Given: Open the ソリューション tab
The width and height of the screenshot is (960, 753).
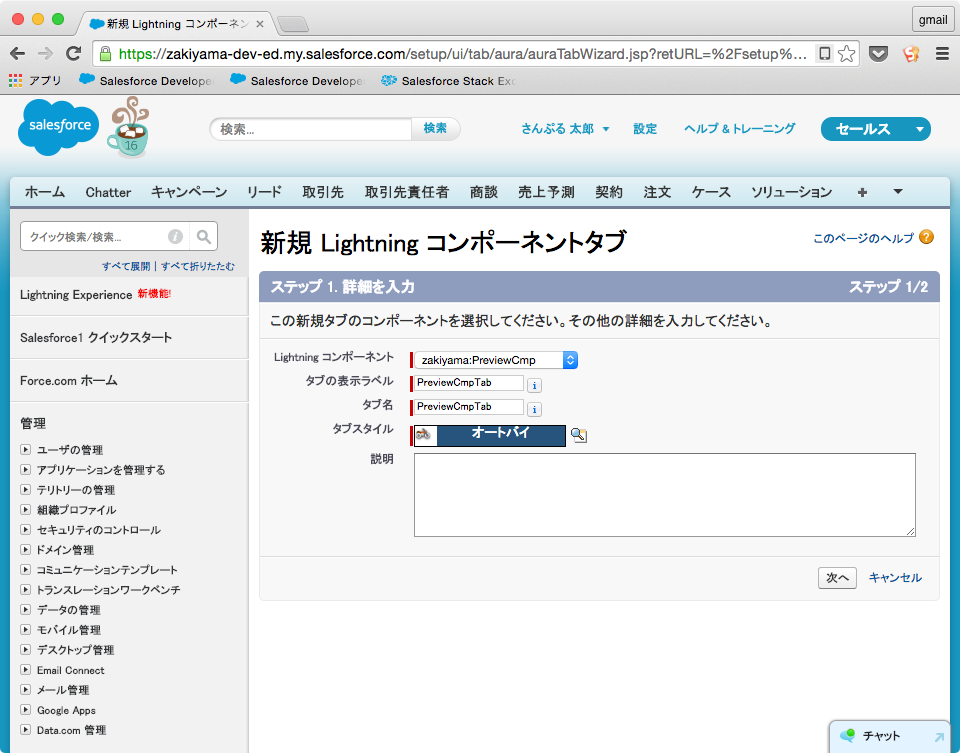Looking at the screenshot, I should click(x=792, y=192).
